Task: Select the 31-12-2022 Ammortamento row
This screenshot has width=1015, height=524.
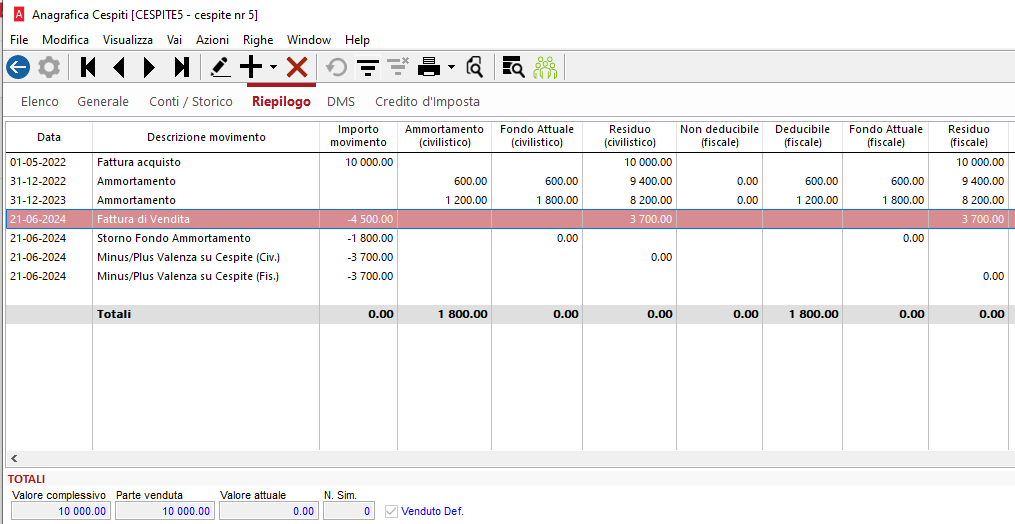Action: pos(508,181)
